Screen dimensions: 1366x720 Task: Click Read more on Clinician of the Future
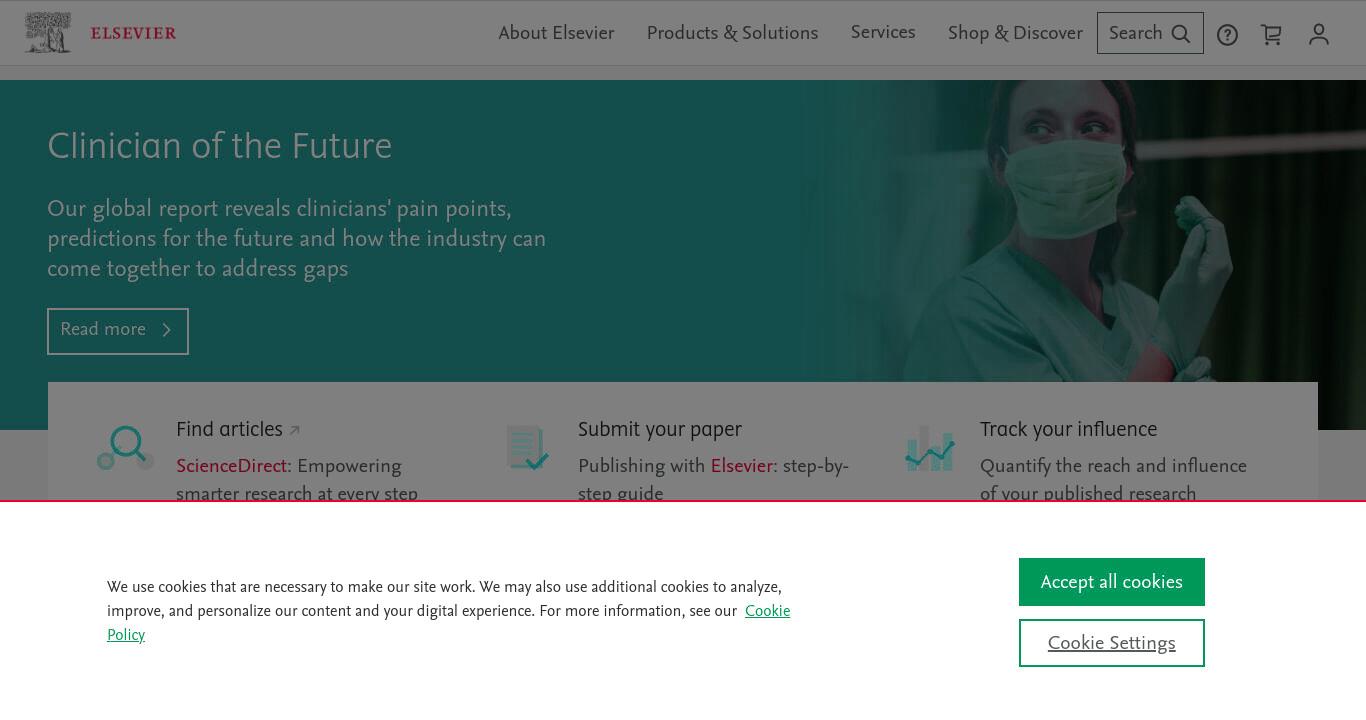pos(118,331)
